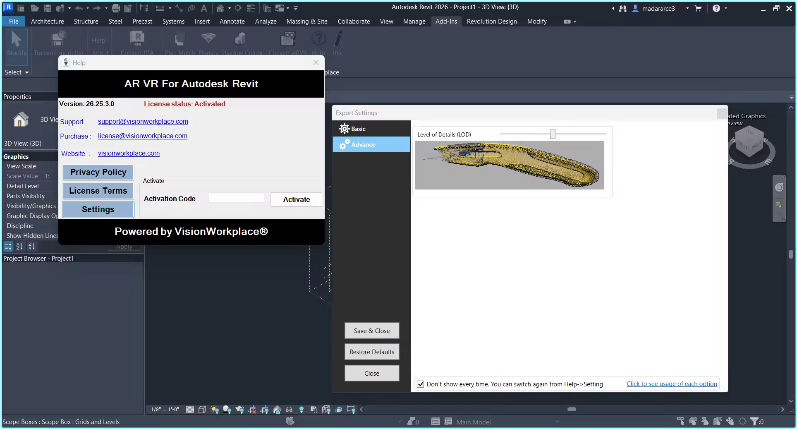Click the LOD model preview thumbnail
The image size is (797, 429).
pyautogui.click(x=509, y=165)
